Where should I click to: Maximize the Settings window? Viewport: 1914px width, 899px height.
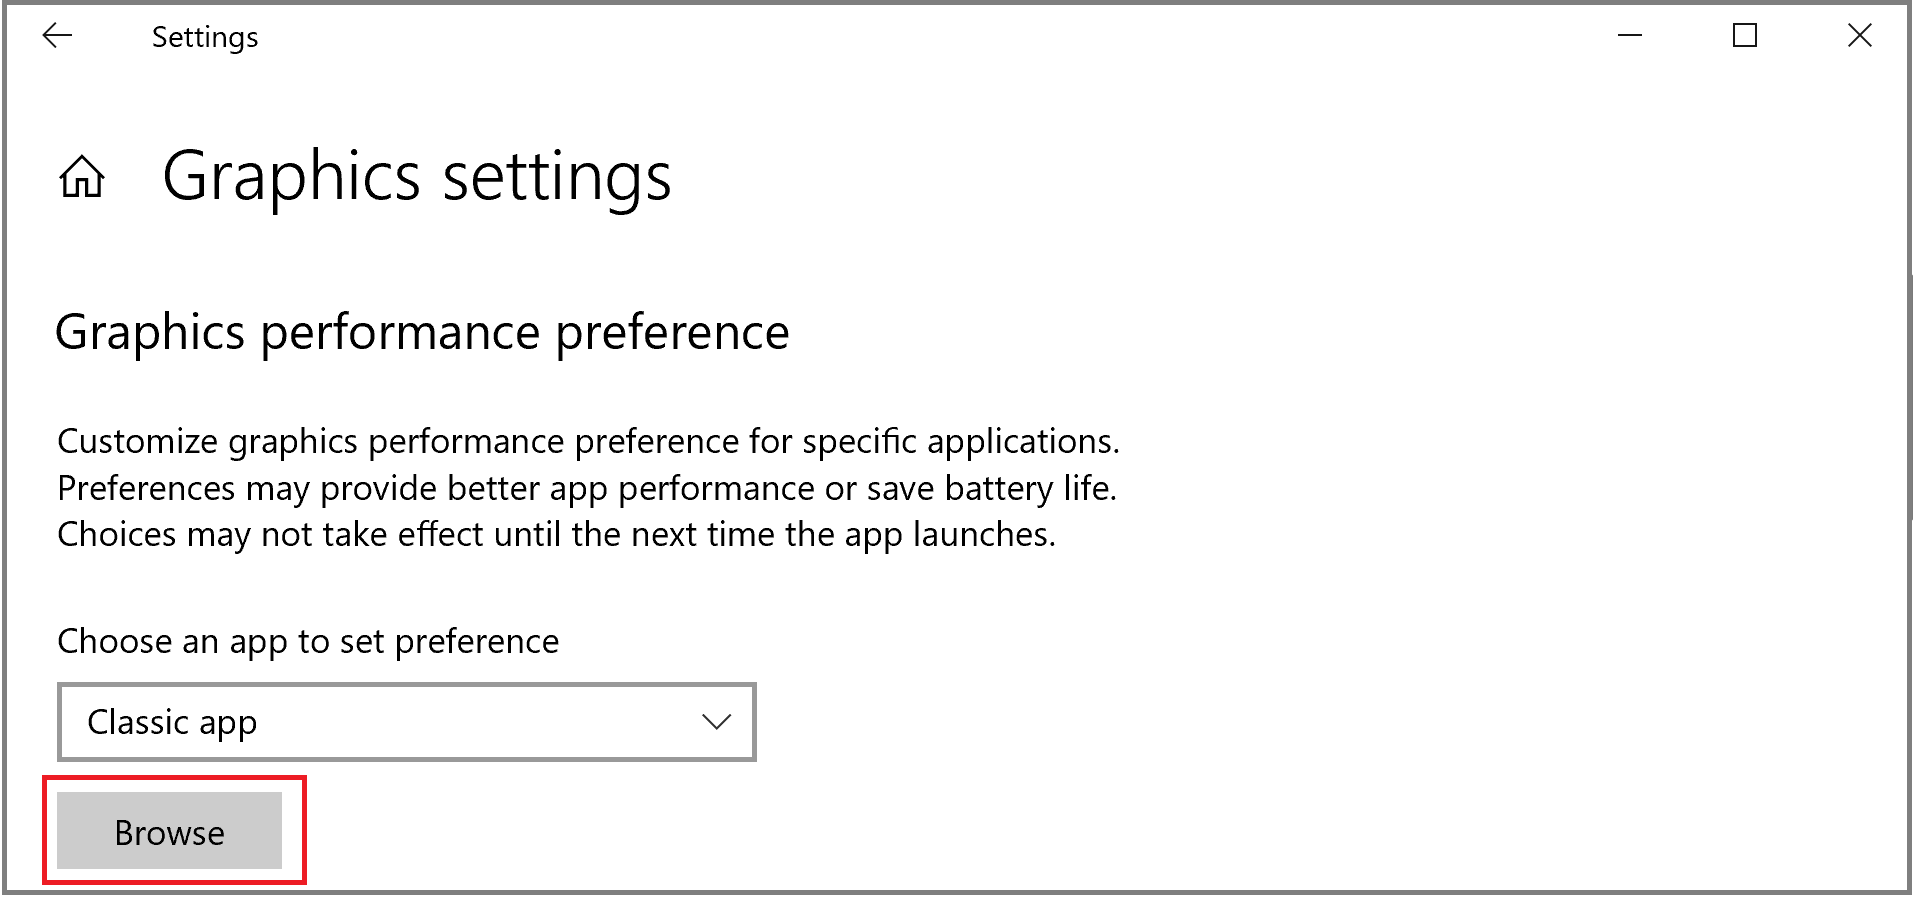(1745, 36)
